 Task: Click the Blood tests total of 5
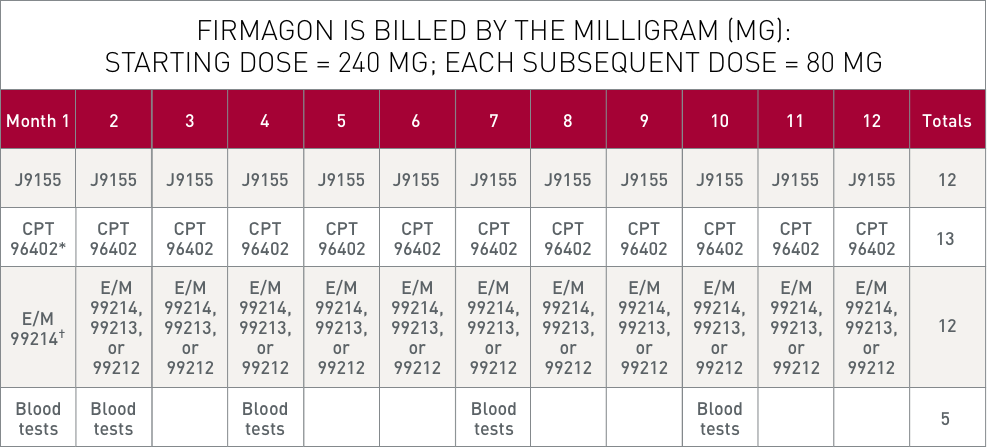point(947,418)
